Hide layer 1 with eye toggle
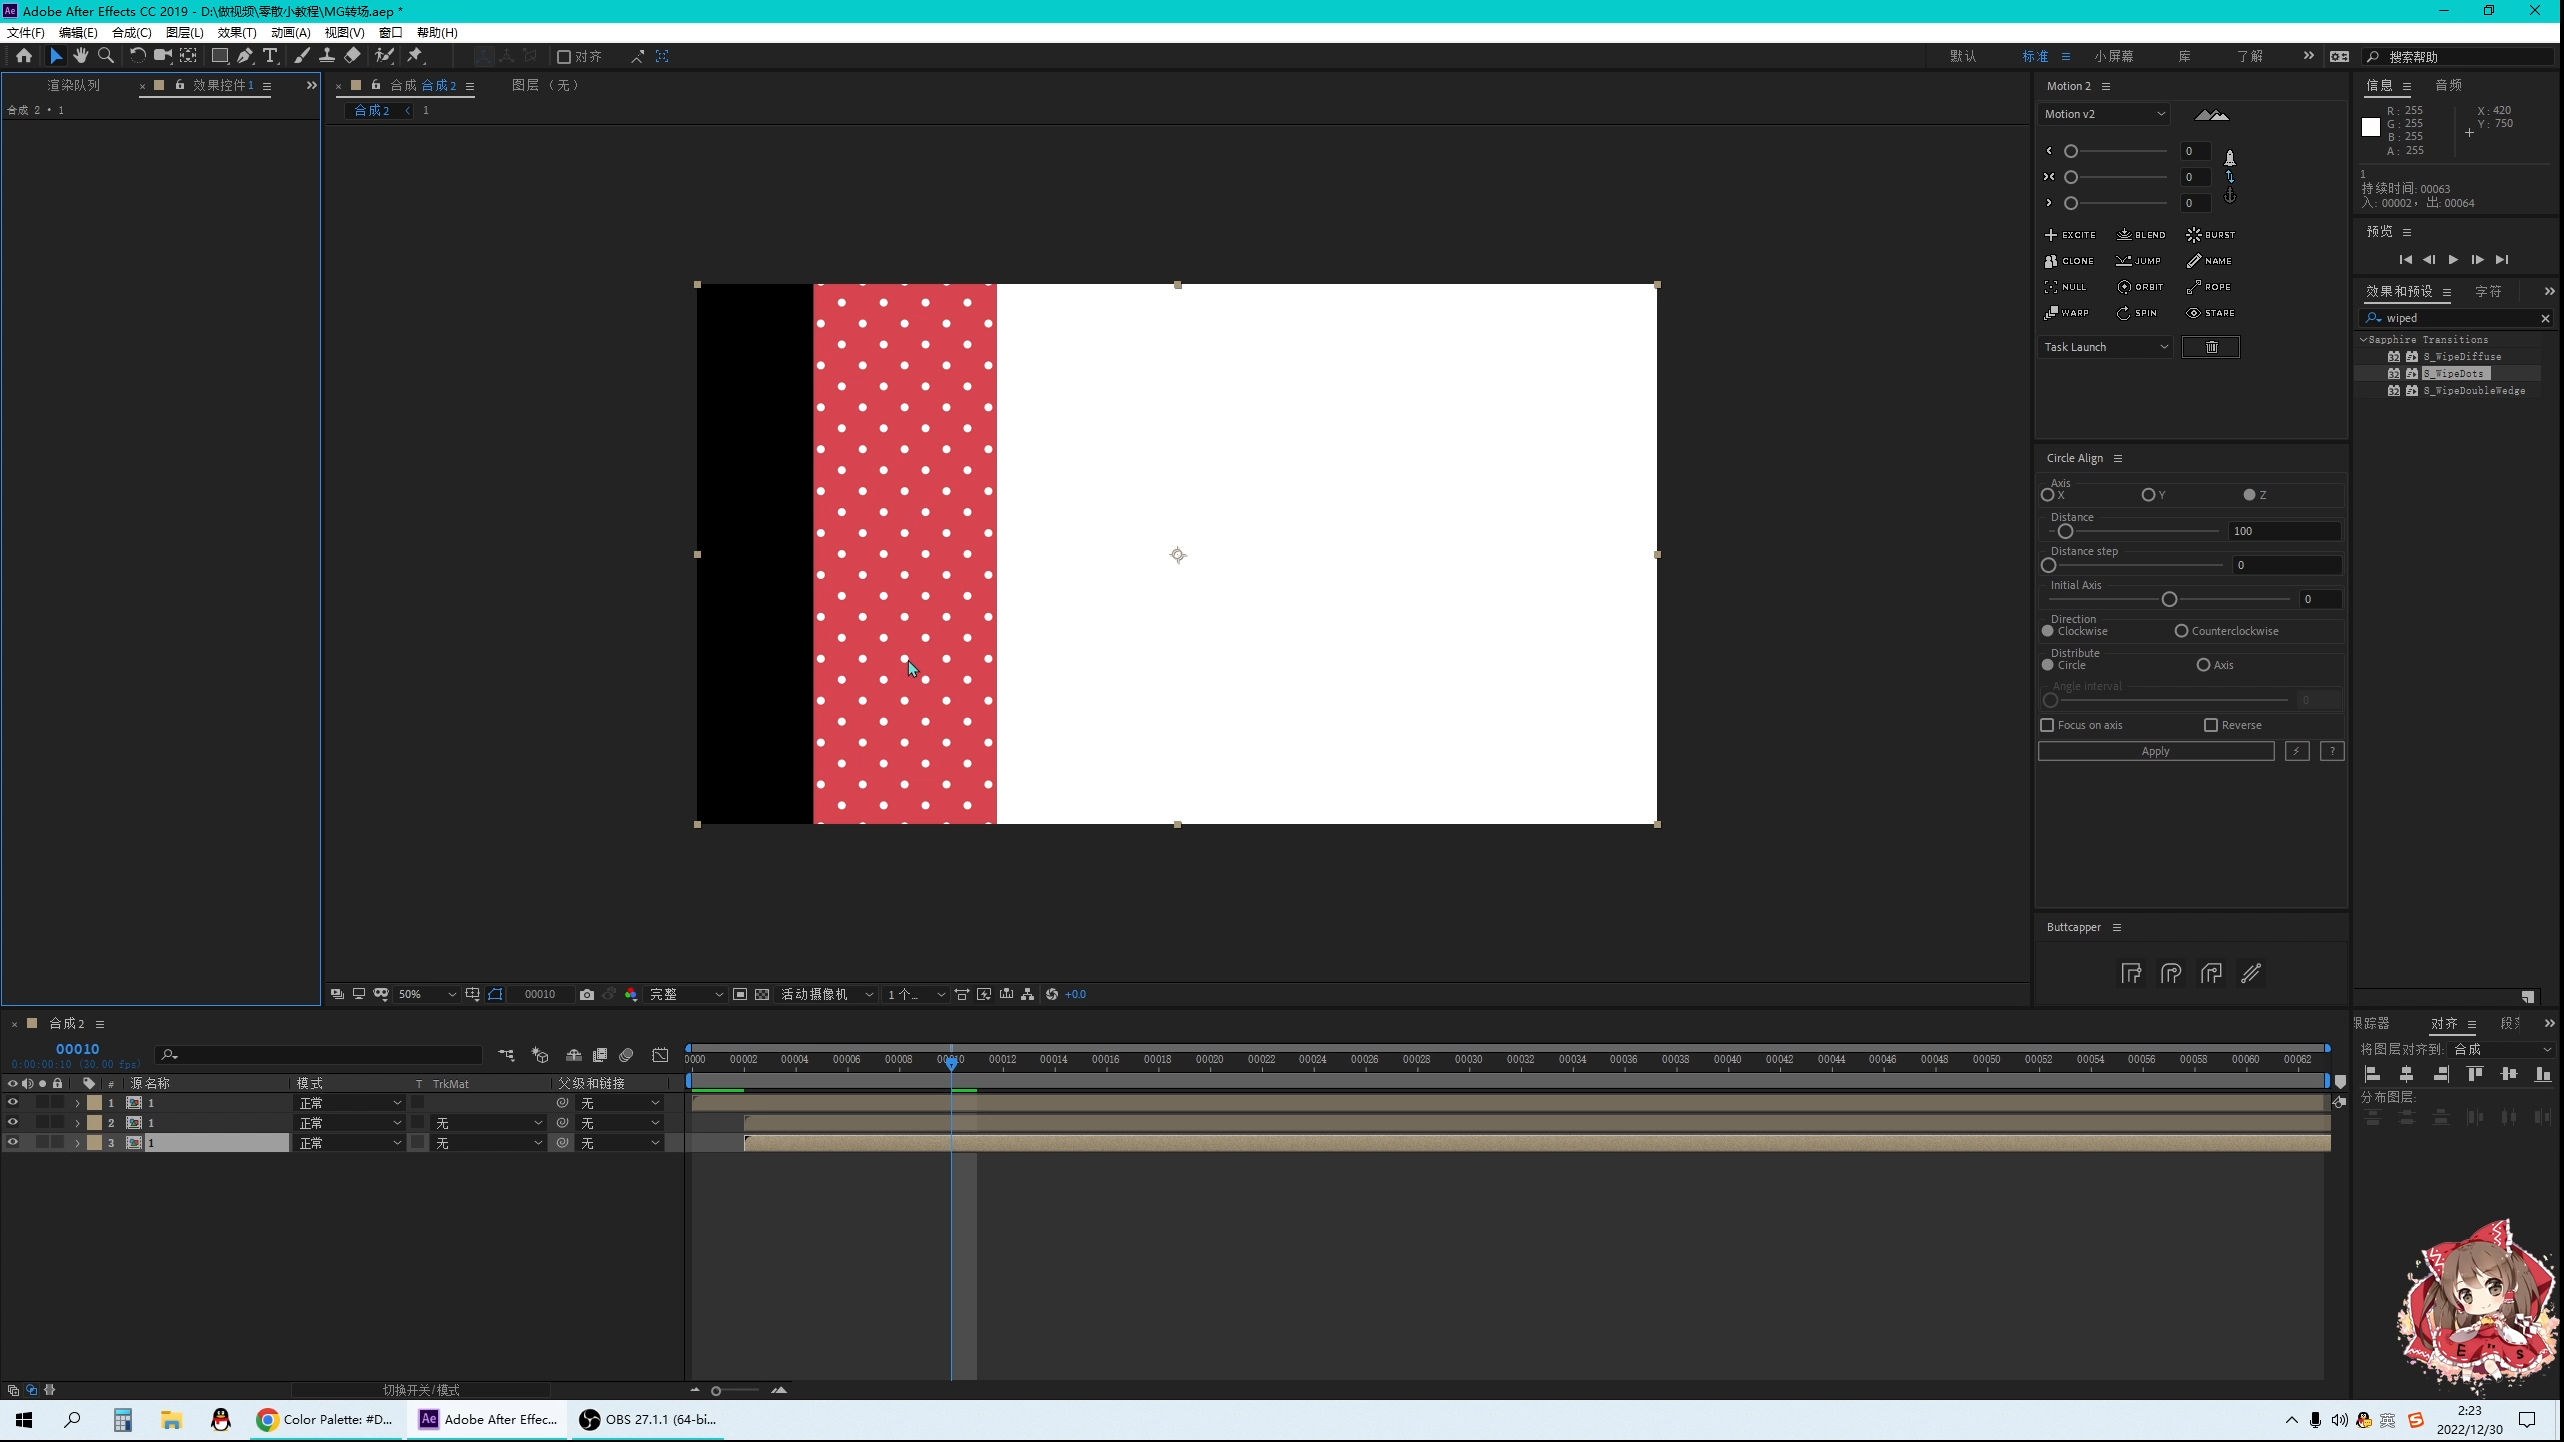 tap(13, 1102)
